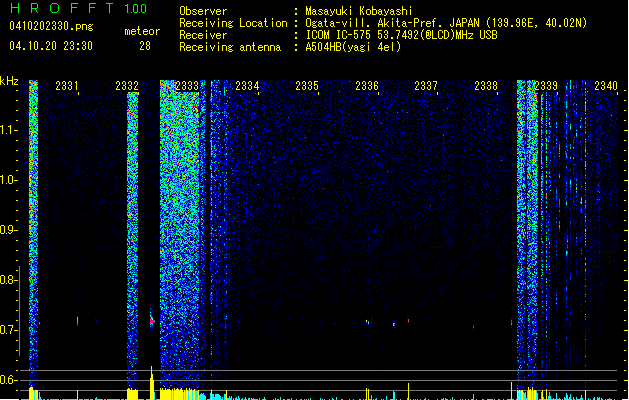Click the HROFFT 1.00 title text
This screenshot has width=629, height=400.
78,8
